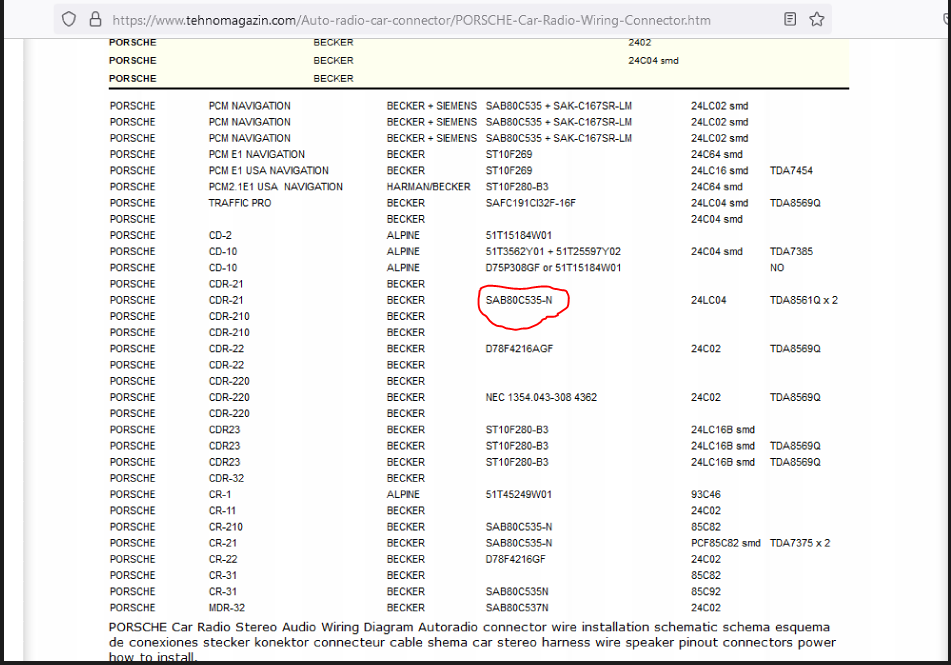
Task: Select the '2402' cell in yellow section
Action: [x=640, y=42]
